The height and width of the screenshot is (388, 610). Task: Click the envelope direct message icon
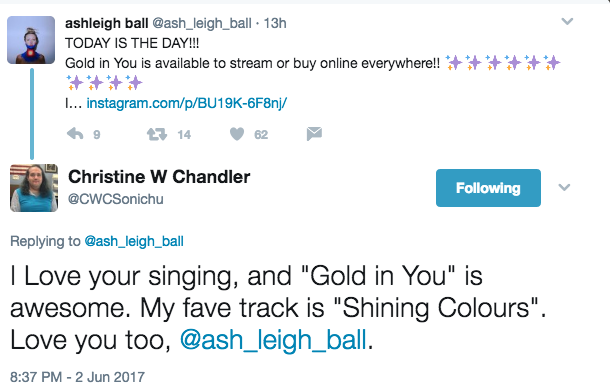[x=314, y=133]
